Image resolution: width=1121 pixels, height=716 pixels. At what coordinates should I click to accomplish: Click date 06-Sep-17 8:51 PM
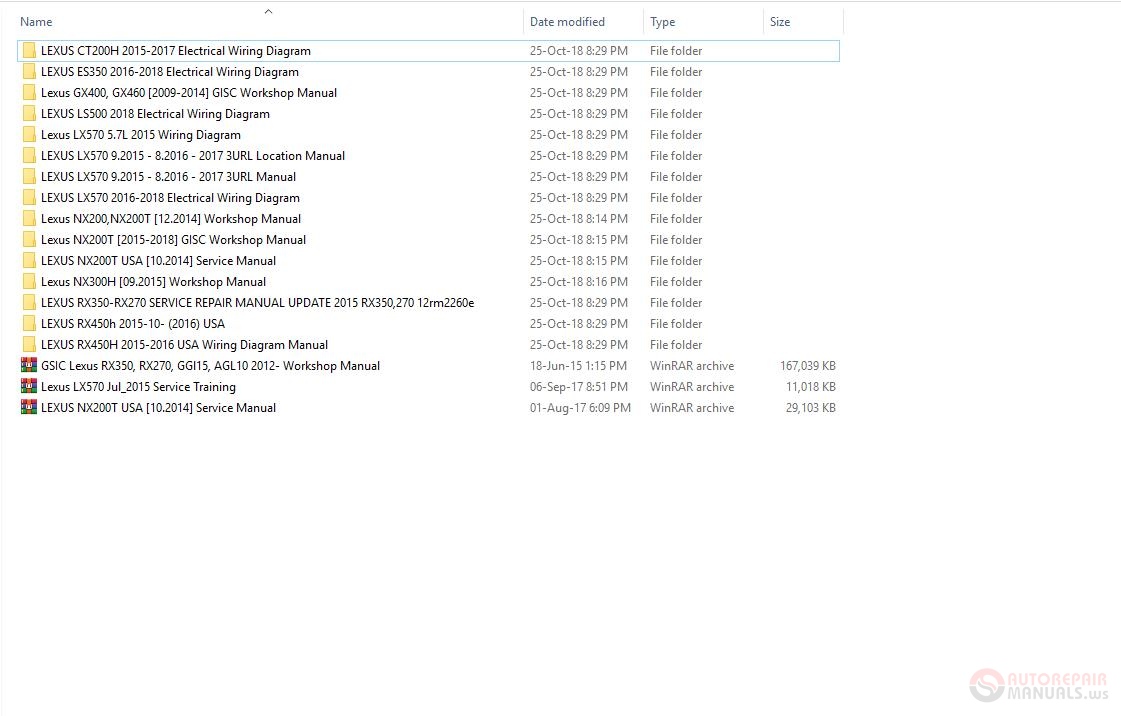579,387
